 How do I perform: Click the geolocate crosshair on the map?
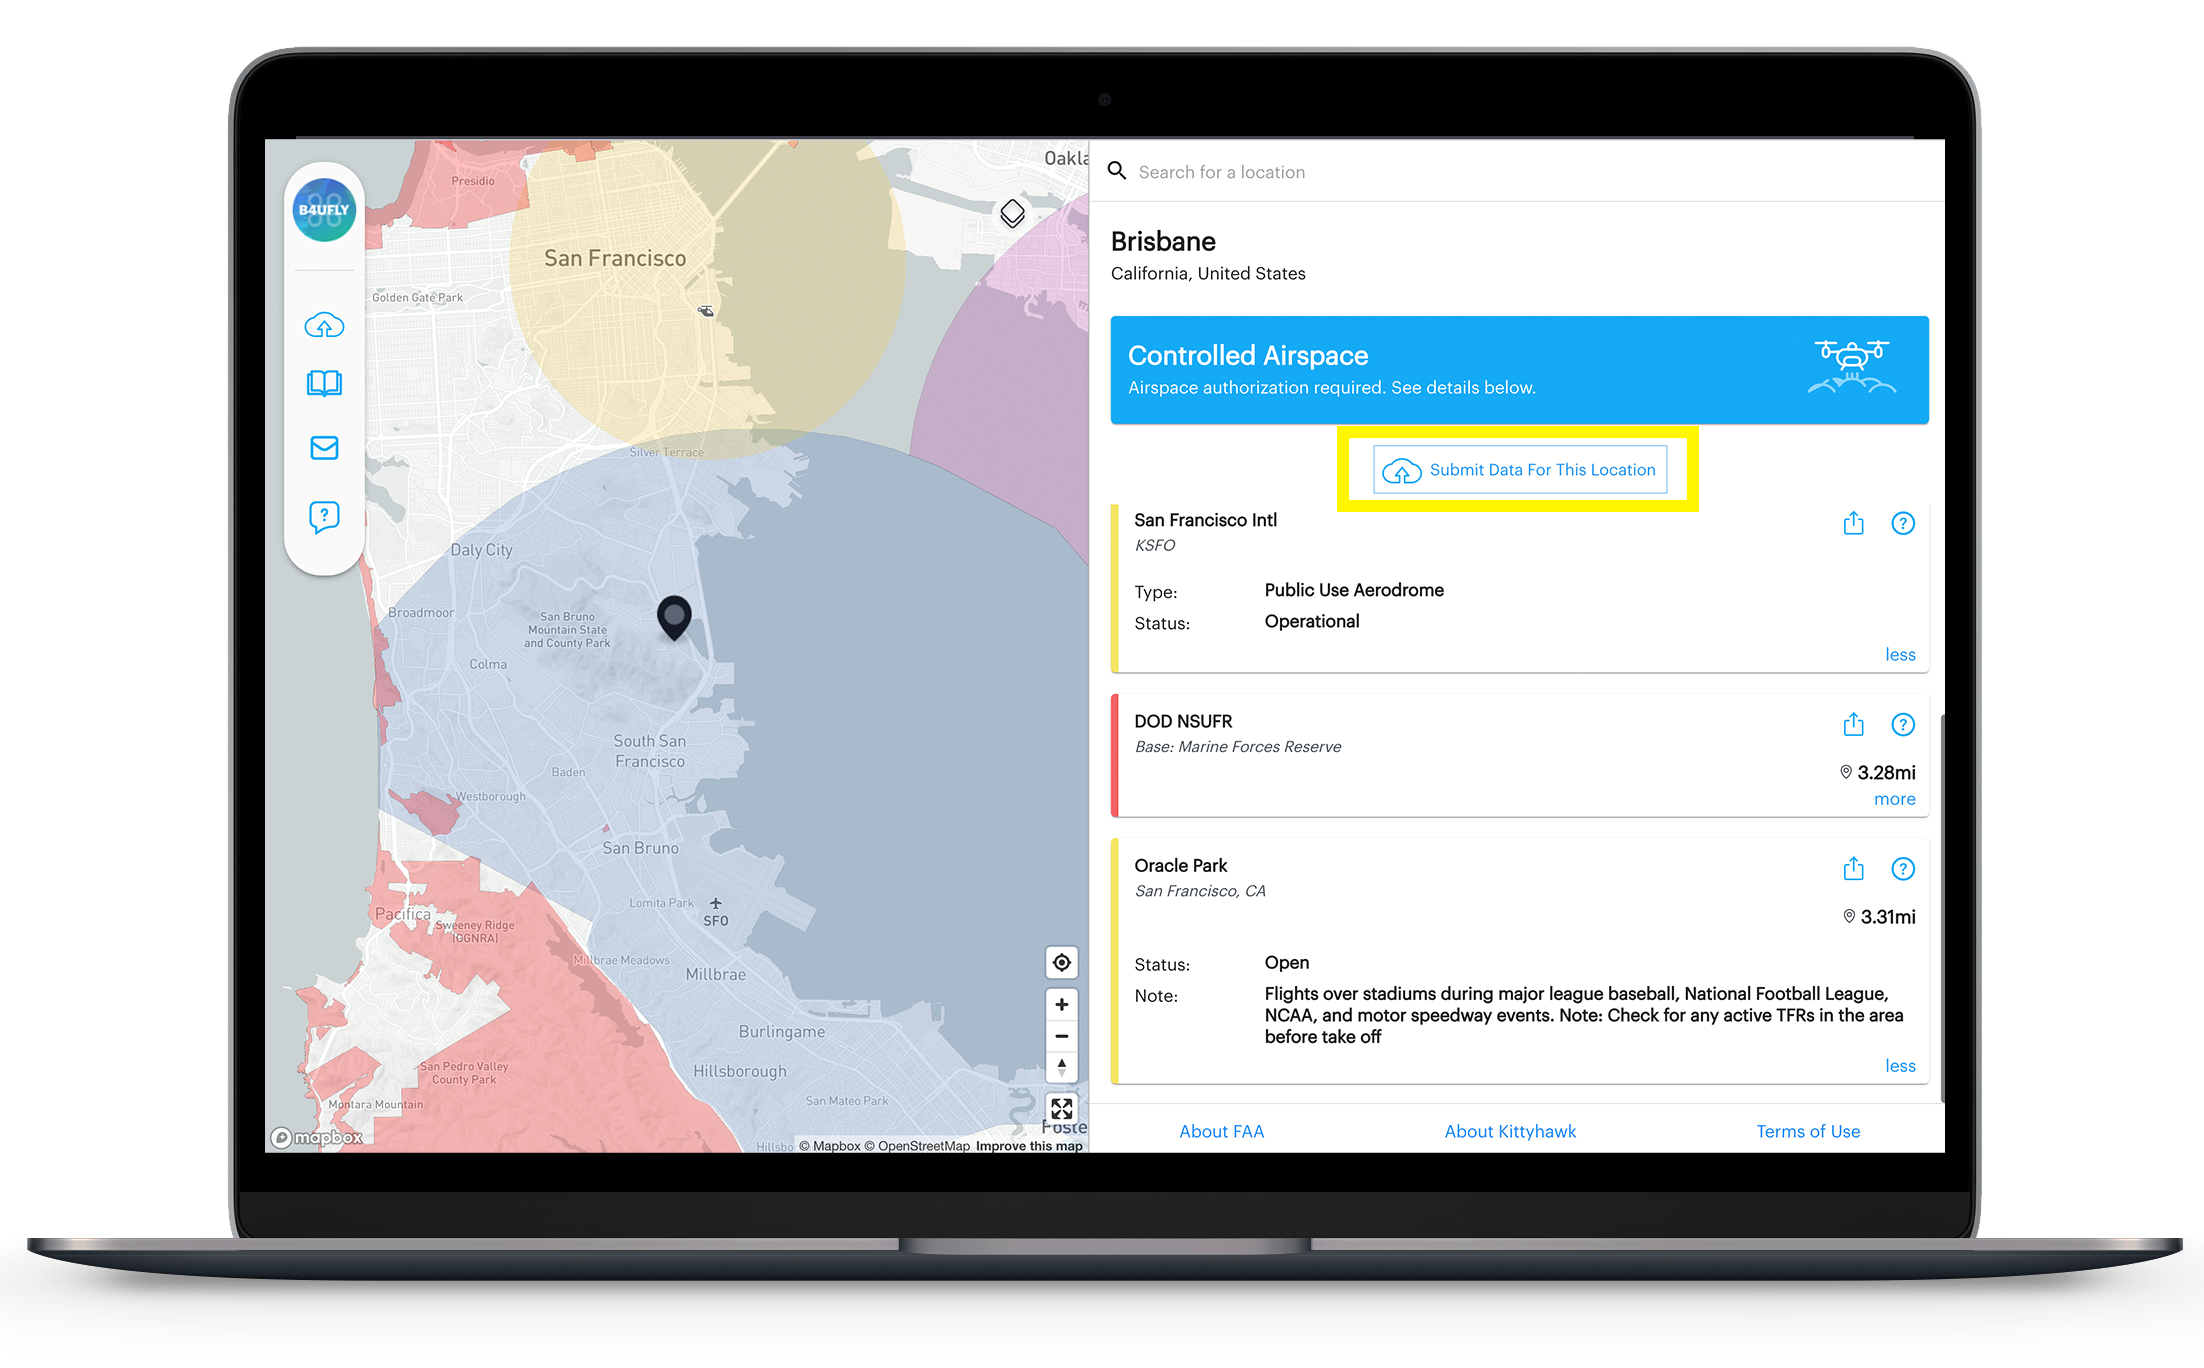1061,962
